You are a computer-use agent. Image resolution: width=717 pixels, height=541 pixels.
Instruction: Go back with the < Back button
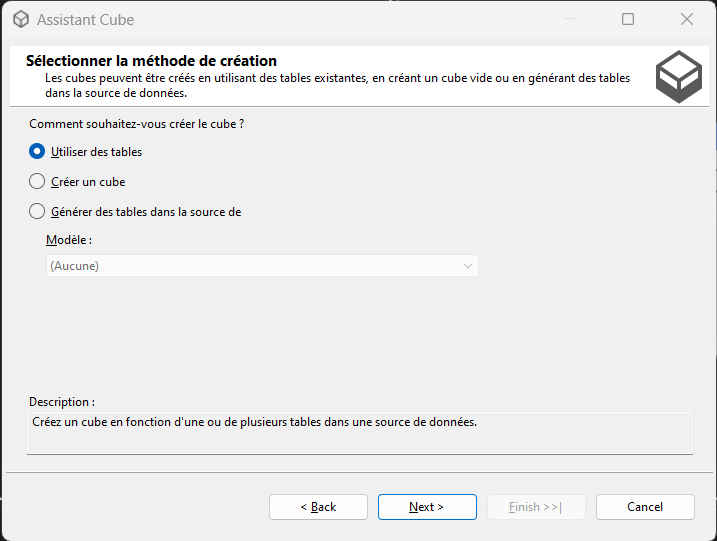[318, 507]
